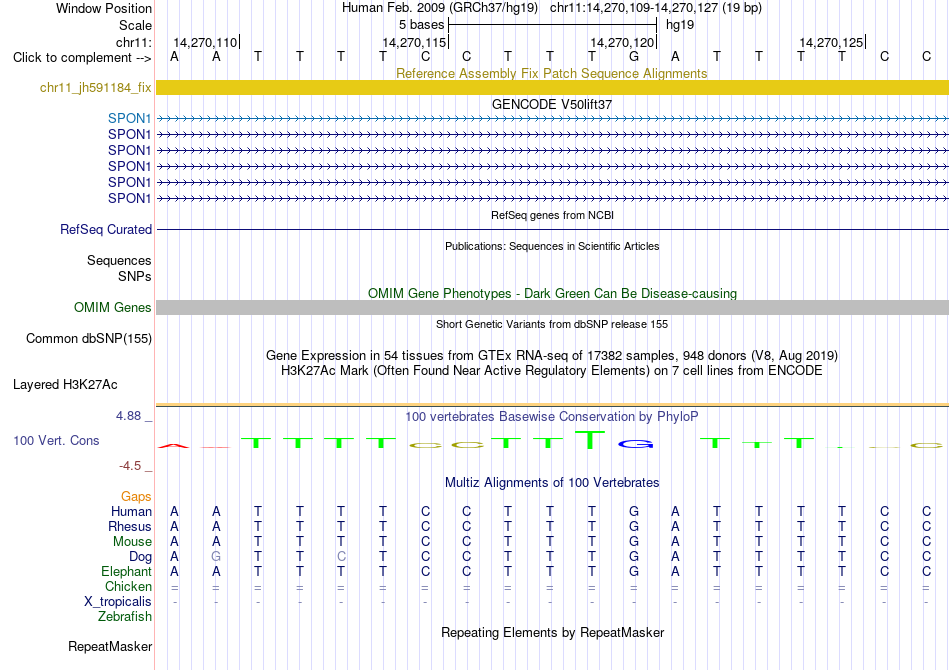Click the Window Position label

tap(104, 8)
